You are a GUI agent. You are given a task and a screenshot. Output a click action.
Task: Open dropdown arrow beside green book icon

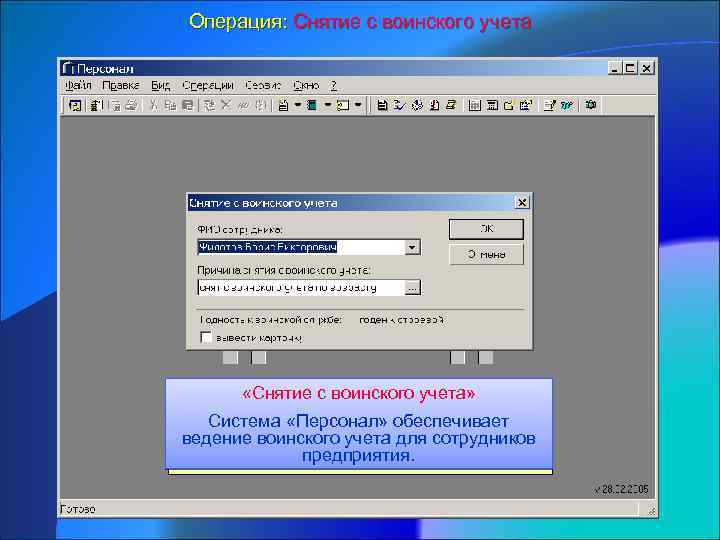pyautogui.click(x=327, y=105)
